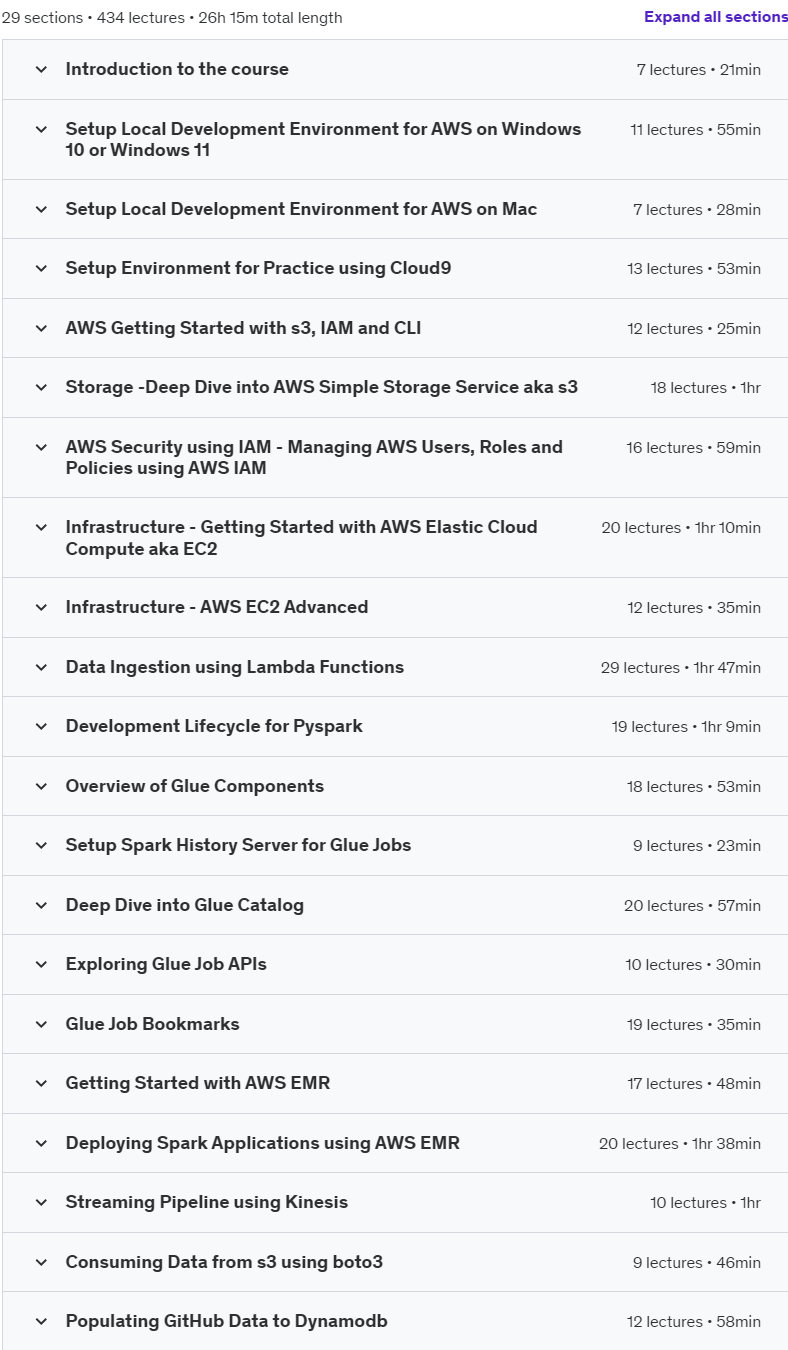Open Consuming Data from s3 using boto3 title
788x1350 pixels.
click(x=224, y=1262)
